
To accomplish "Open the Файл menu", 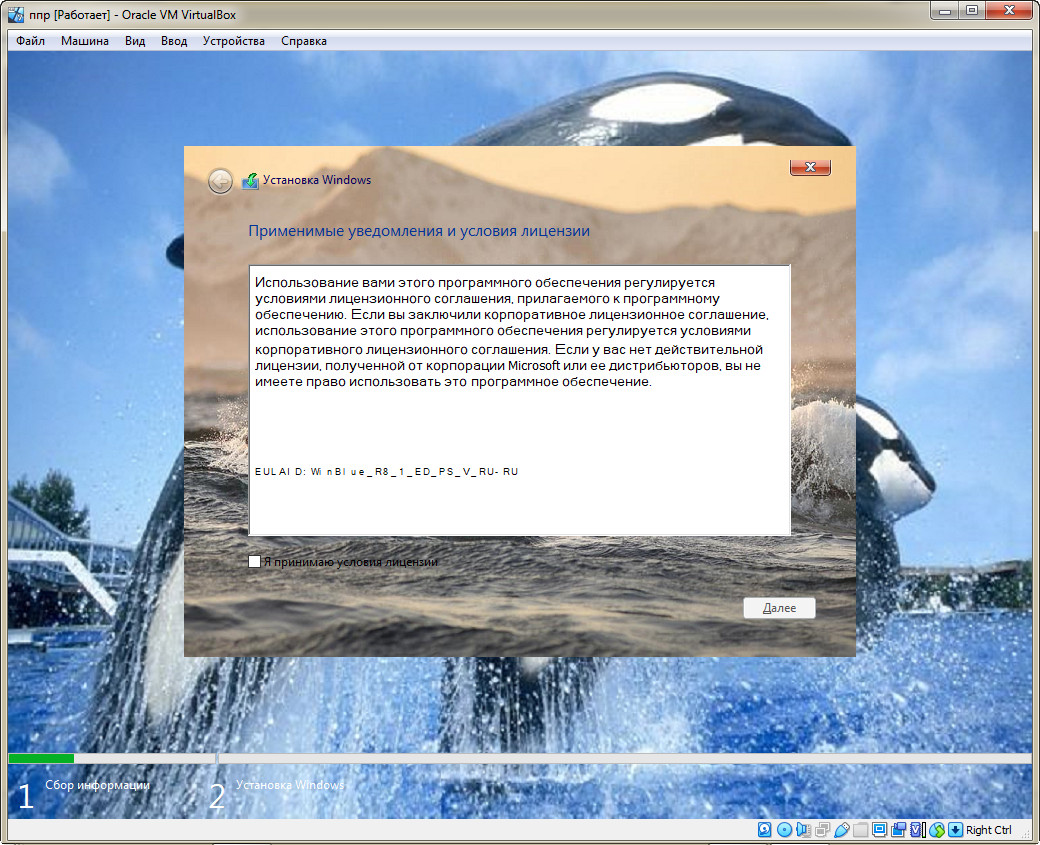I will pyautogui.click(x=31, y=41).
